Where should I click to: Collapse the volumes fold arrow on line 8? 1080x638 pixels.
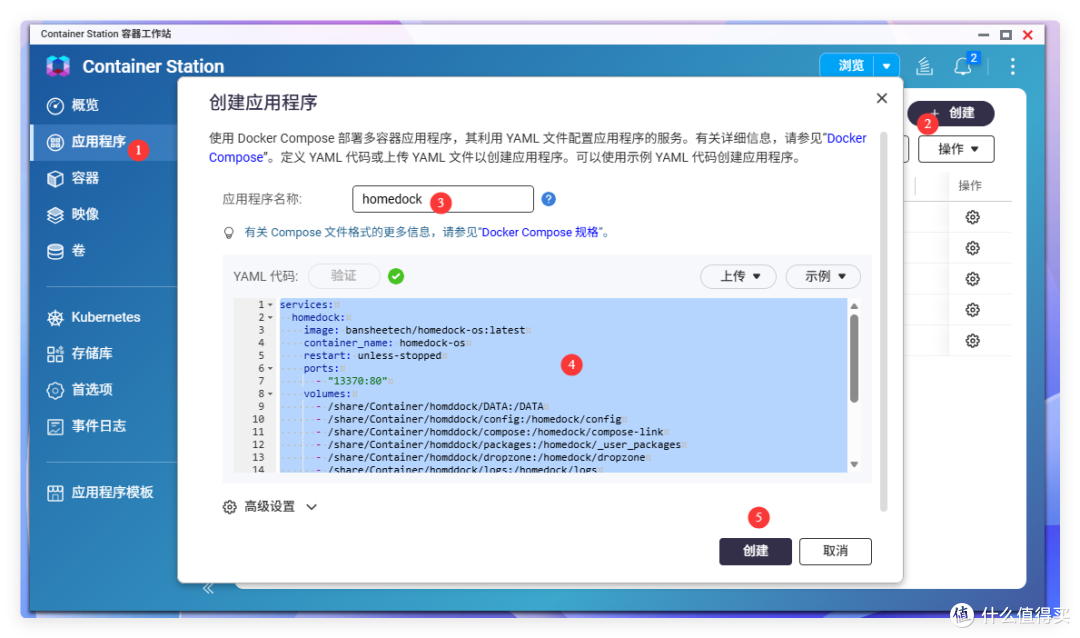click(x=271, y=394)
